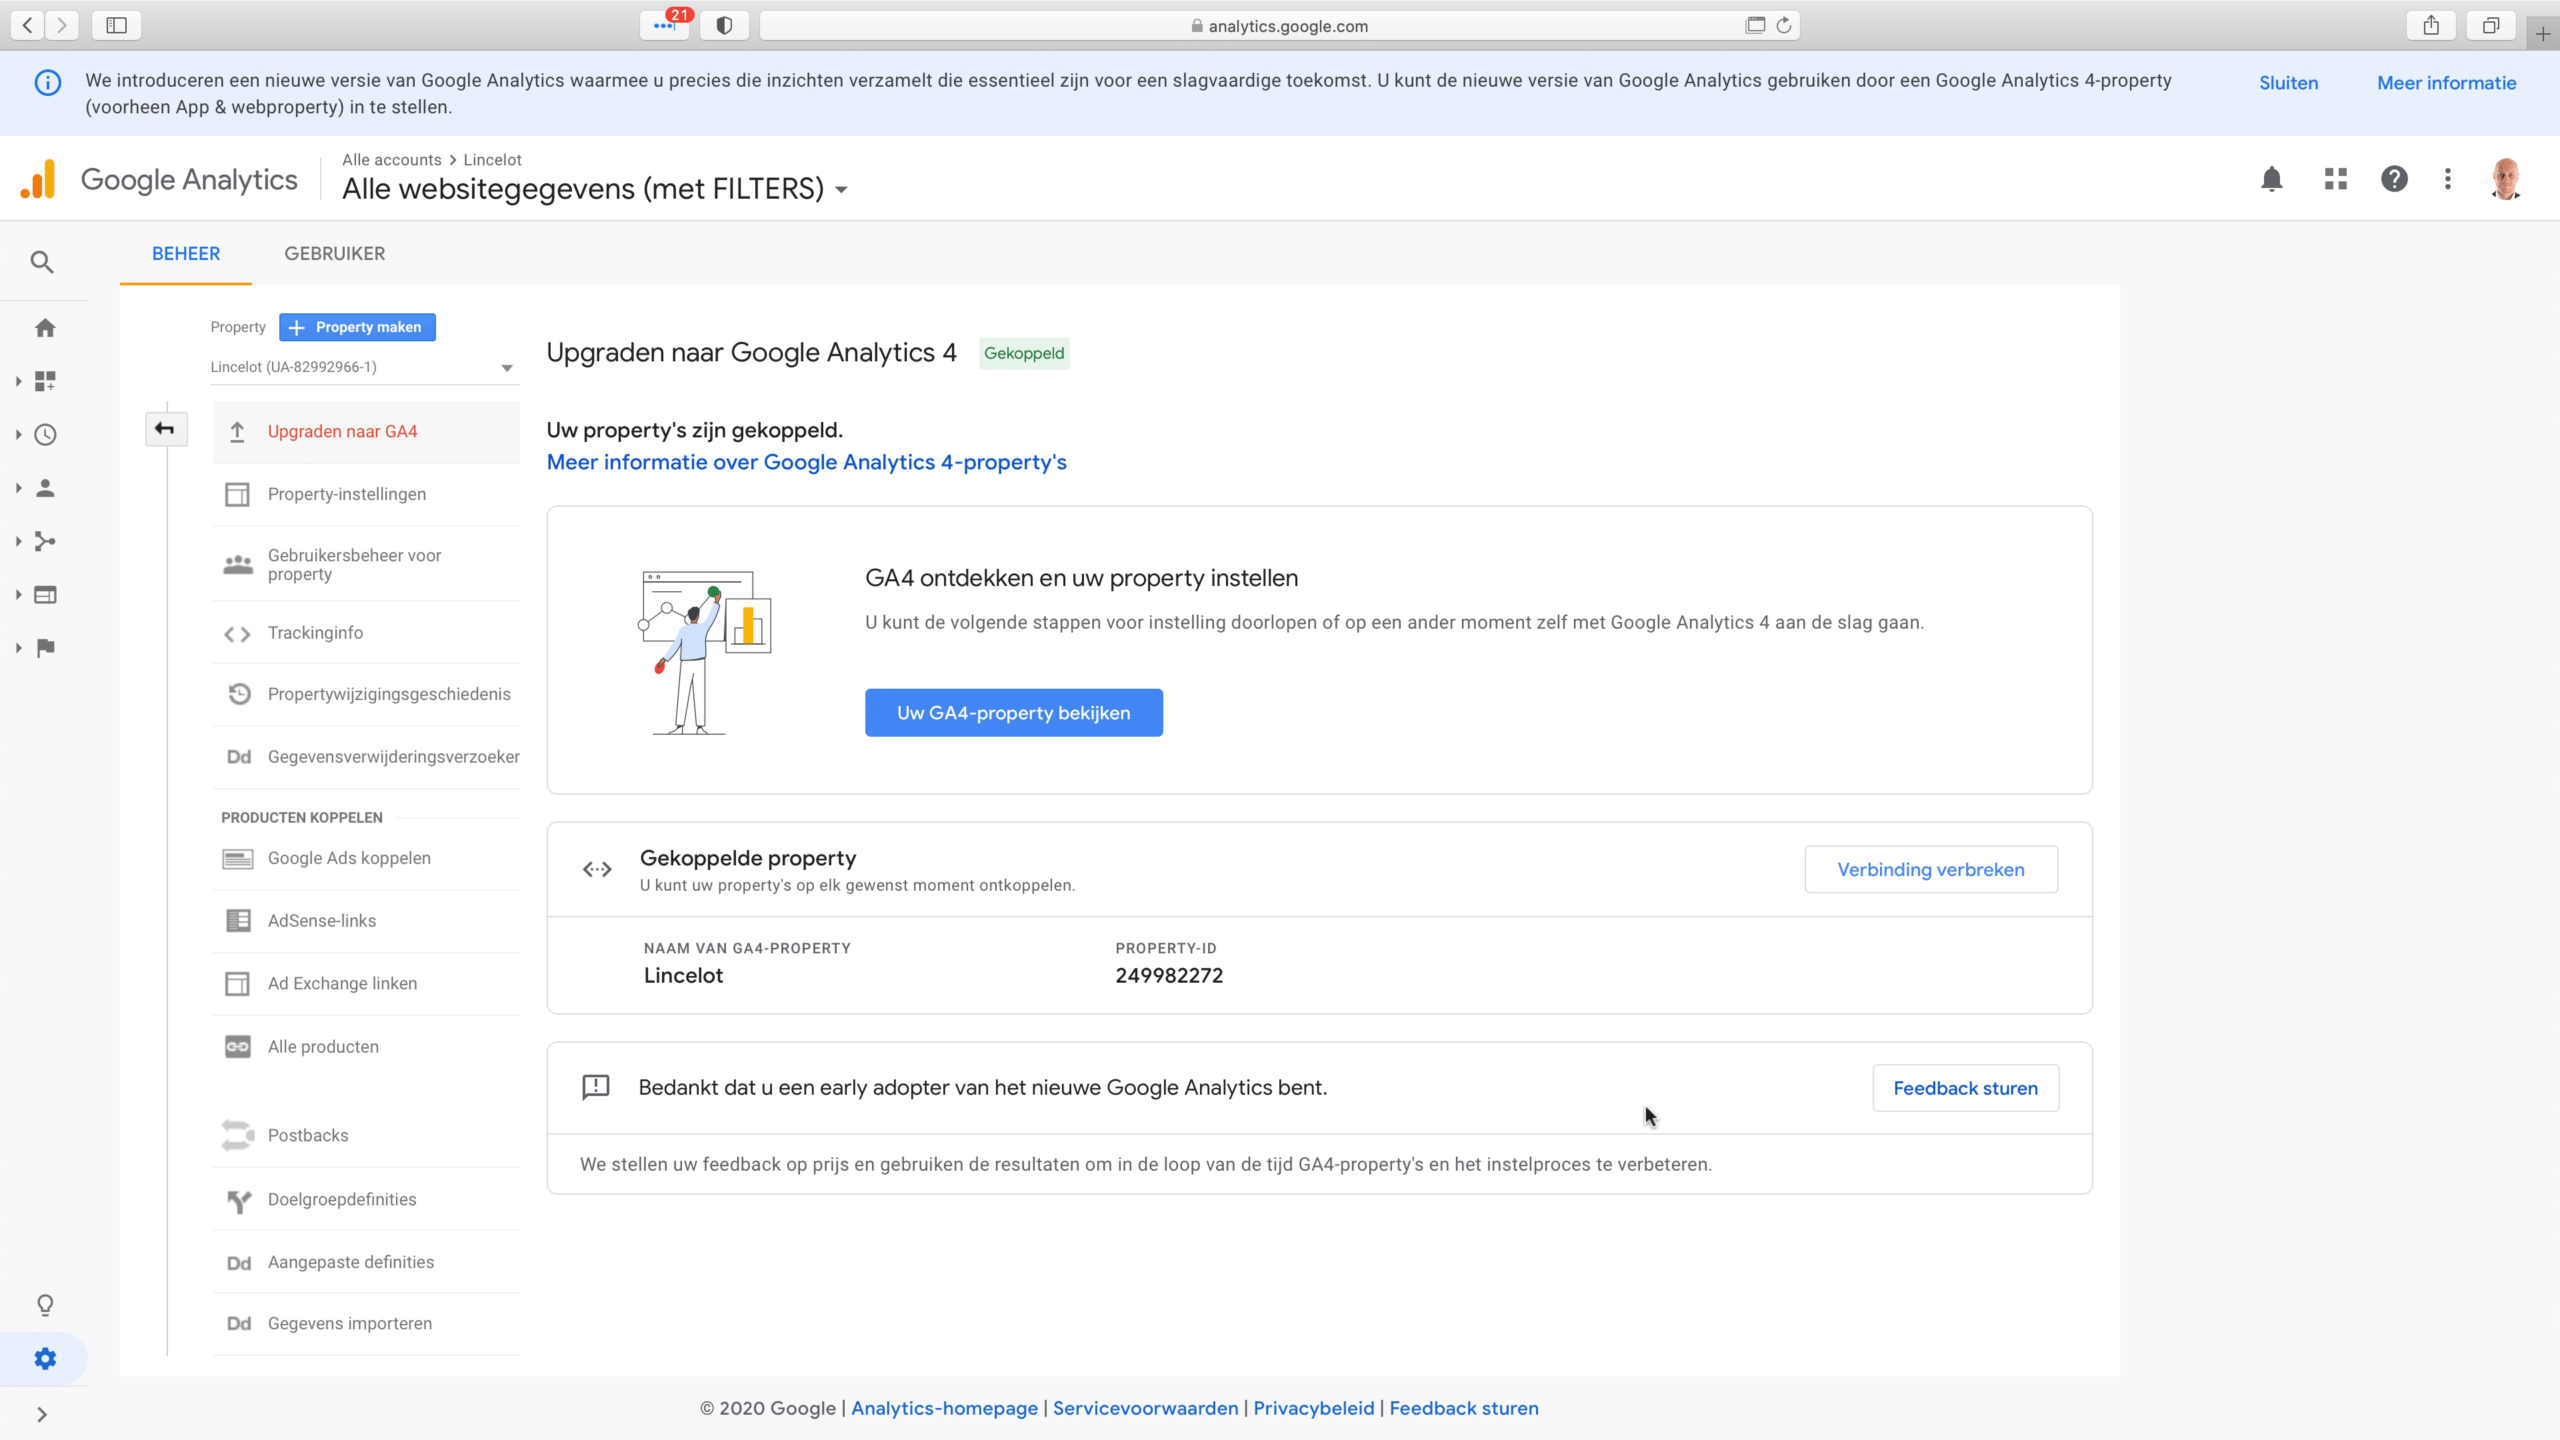Viewport: 2560px width, 1440px height.
Task: Open the Conversions flag icon
Action: pos(45,648)
